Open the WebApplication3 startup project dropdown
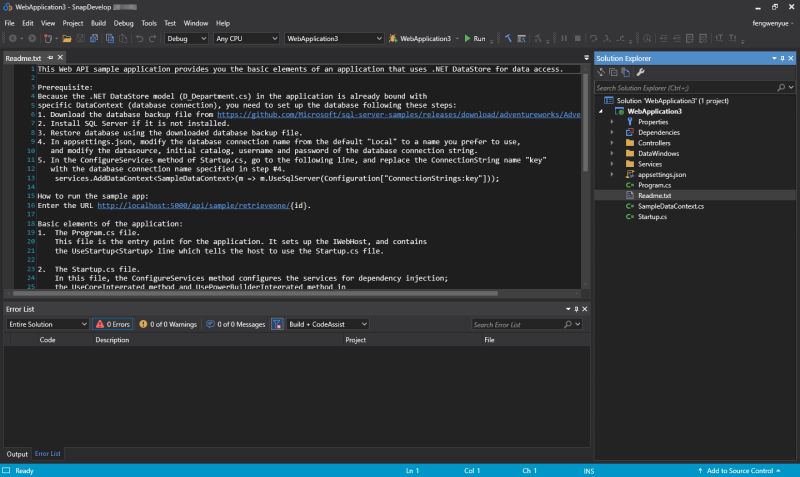The height and width of the screenshot is (477, 800). [x=334, y=38]
